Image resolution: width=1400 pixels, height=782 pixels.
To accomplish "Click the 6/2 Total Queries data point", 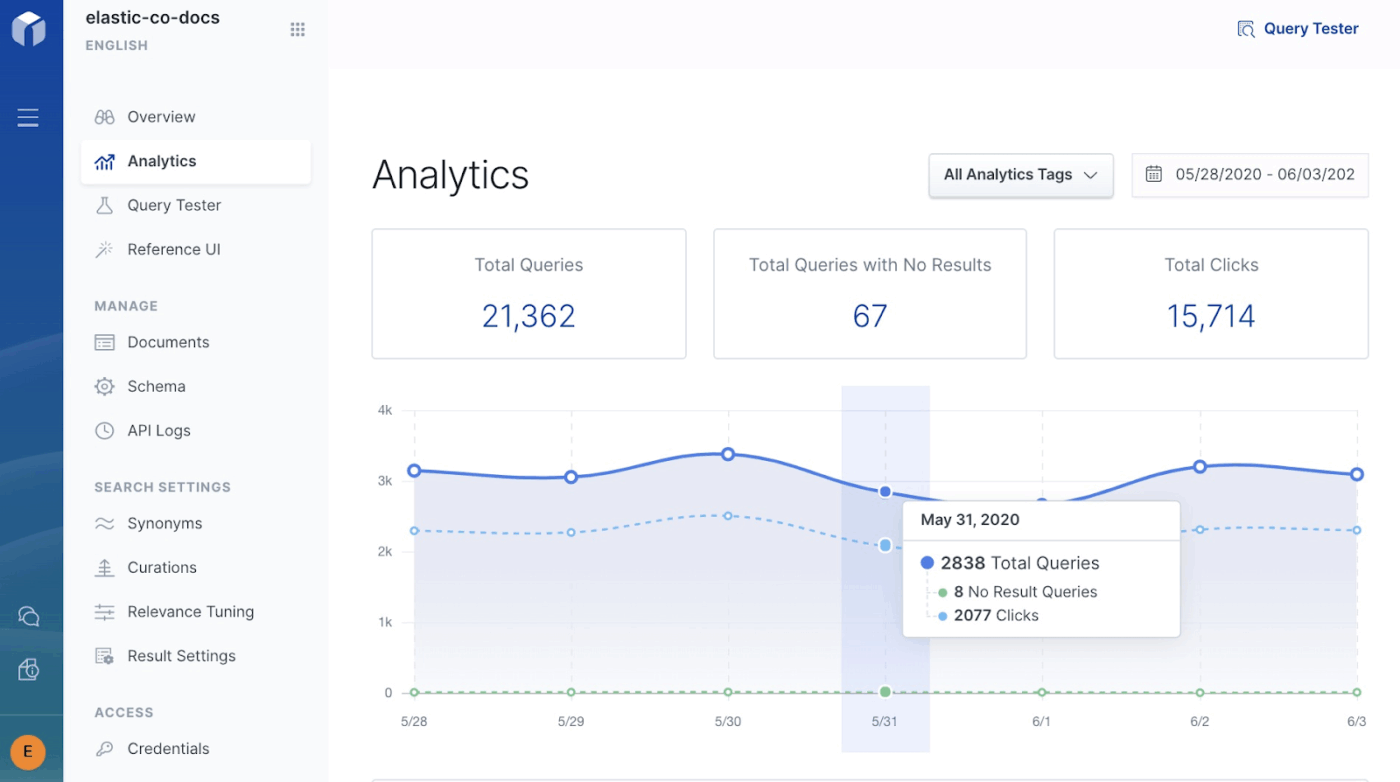I will pos(1200,467).
